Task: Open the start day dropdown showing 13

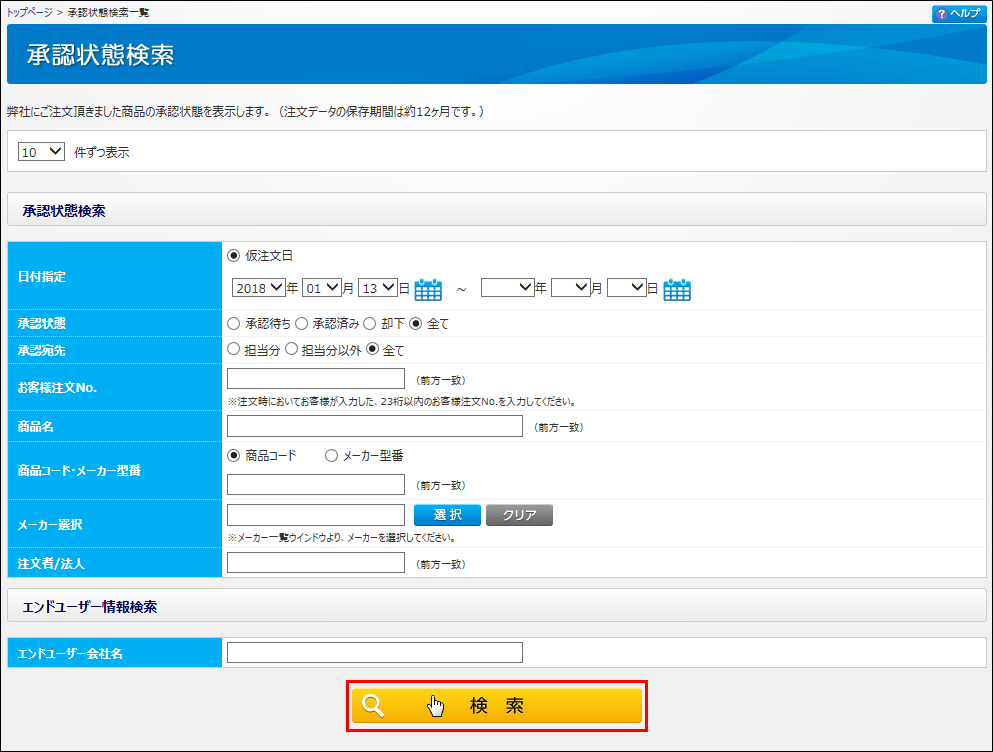Action: click(x=378, y=288)
